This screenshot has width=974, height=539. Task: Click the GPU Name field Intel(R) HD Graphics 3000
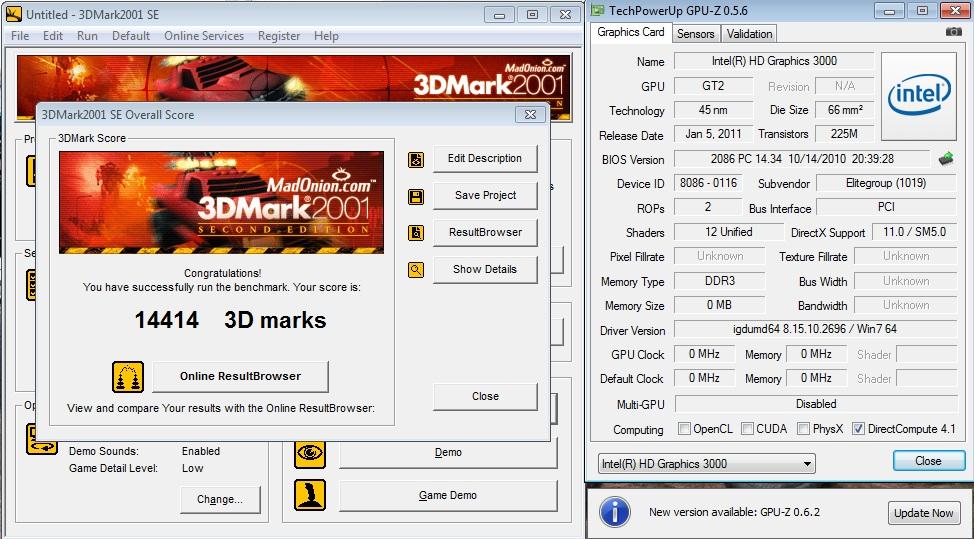(x=774, y=61)
